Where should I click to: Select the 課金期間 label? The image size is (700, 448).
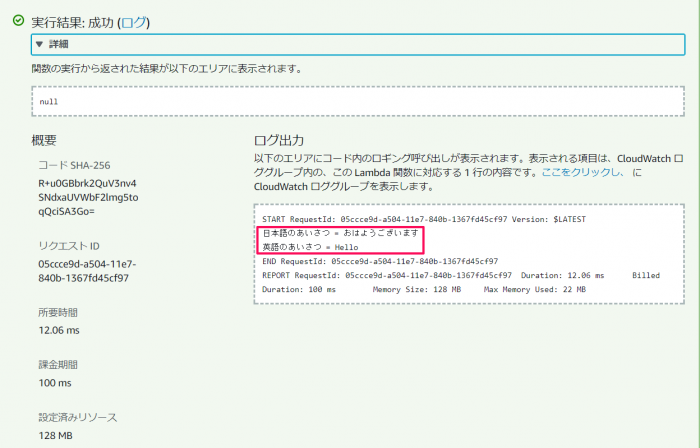58,365
